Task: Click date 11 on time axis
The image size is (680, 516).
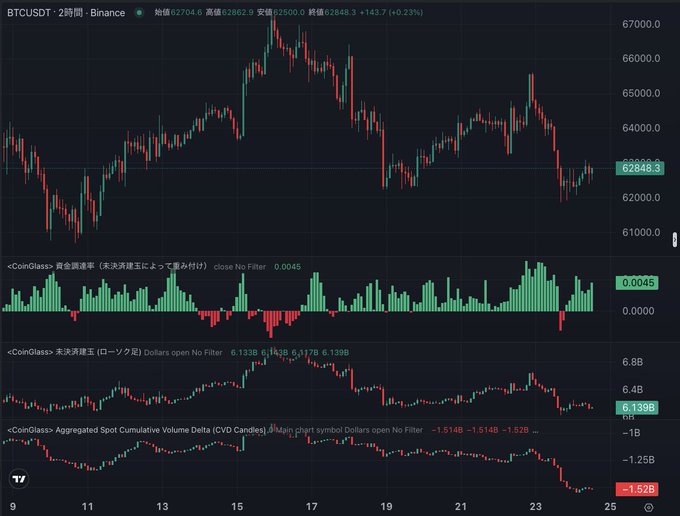Action: (x=87, y=506)
